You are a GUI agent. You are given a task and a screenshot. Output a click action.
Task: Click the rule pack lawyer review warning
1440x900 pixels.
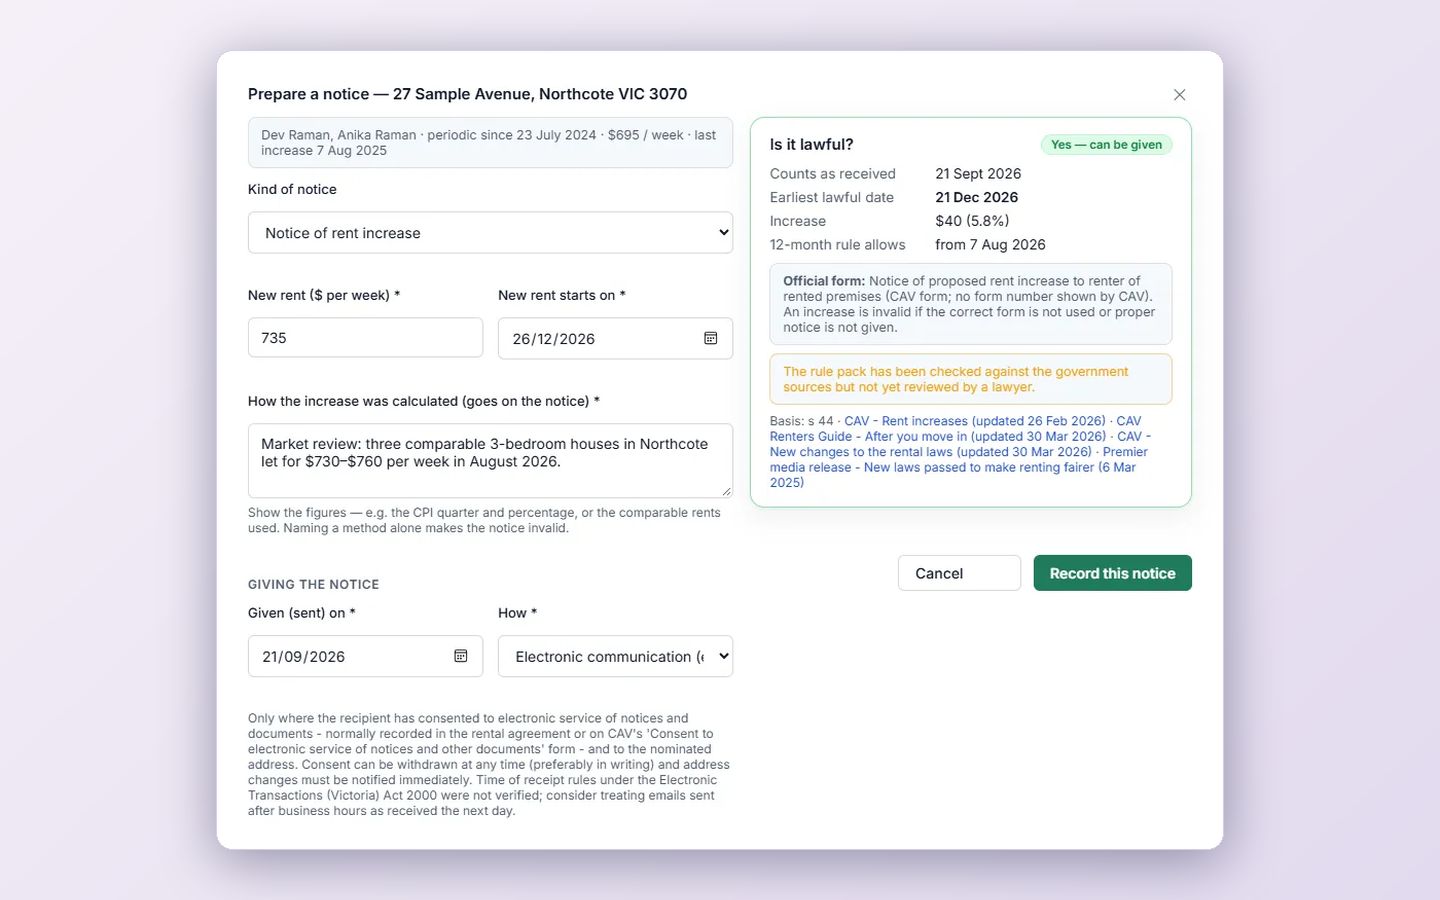[x=970, y=379]
